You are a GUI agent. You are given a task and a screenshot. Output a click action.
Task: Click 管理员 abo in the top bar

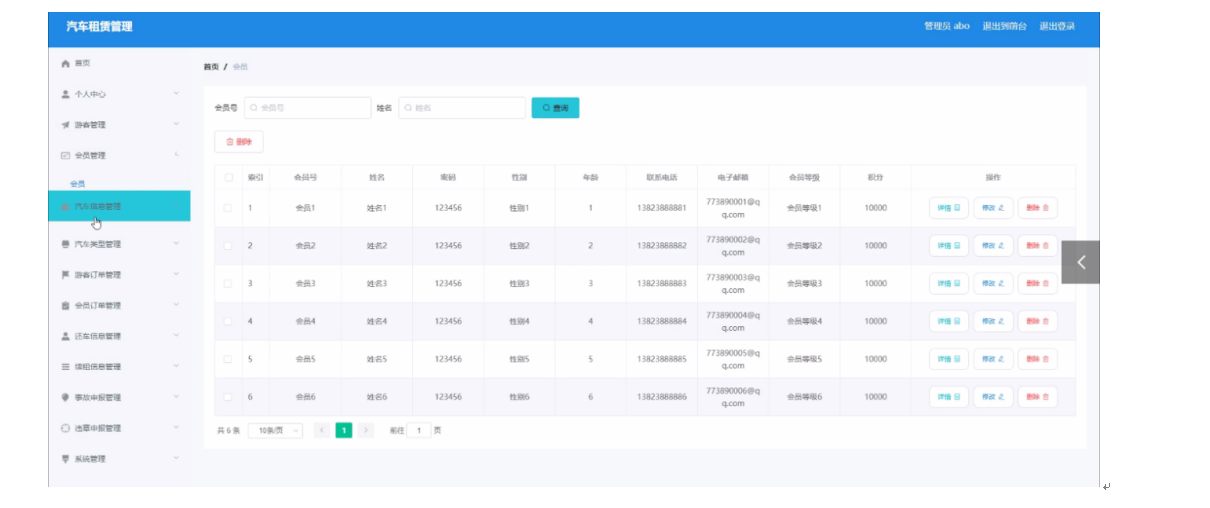(x=947, y=26)
